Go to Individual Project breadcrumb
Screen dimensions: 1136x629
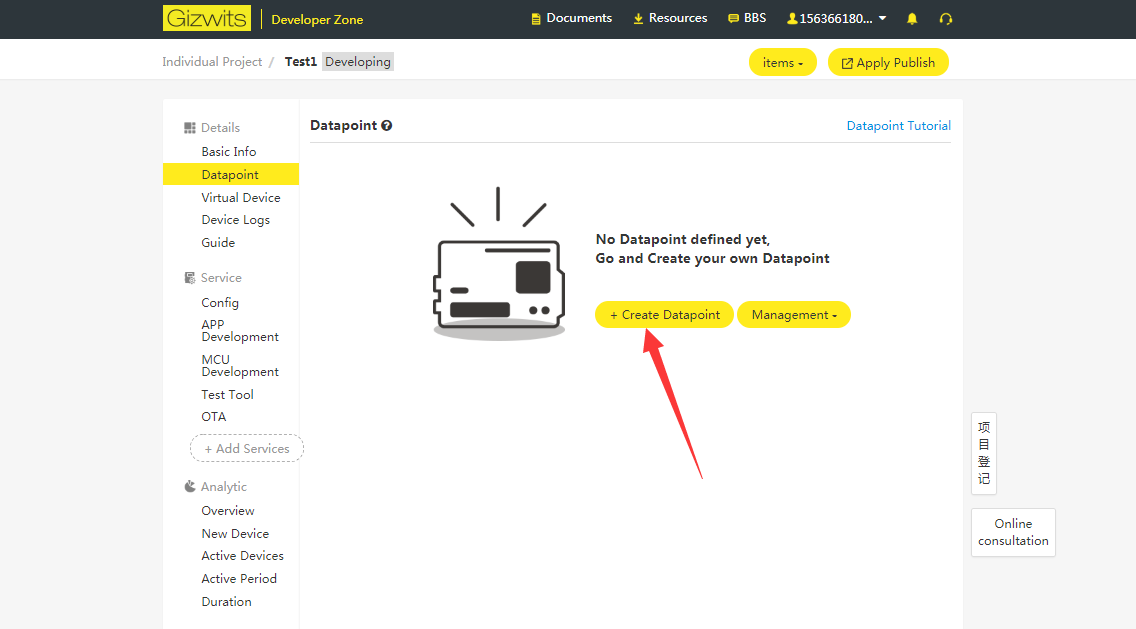[x=212, y=62]
